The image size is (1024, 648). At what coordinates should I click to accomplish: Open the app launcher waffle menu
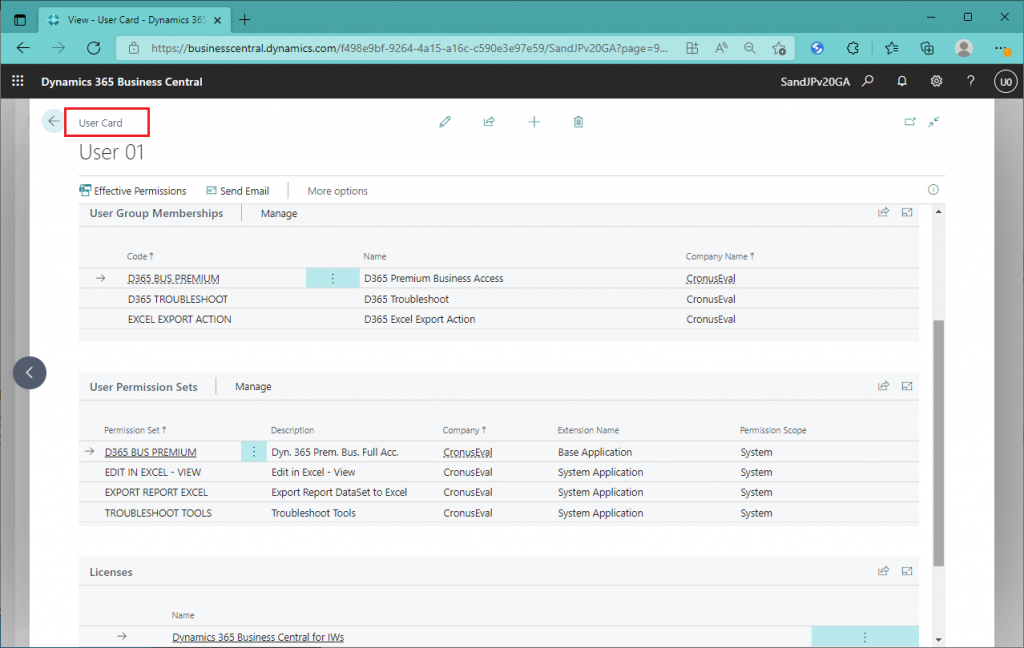pyautogui.click(x=18, y=81)
